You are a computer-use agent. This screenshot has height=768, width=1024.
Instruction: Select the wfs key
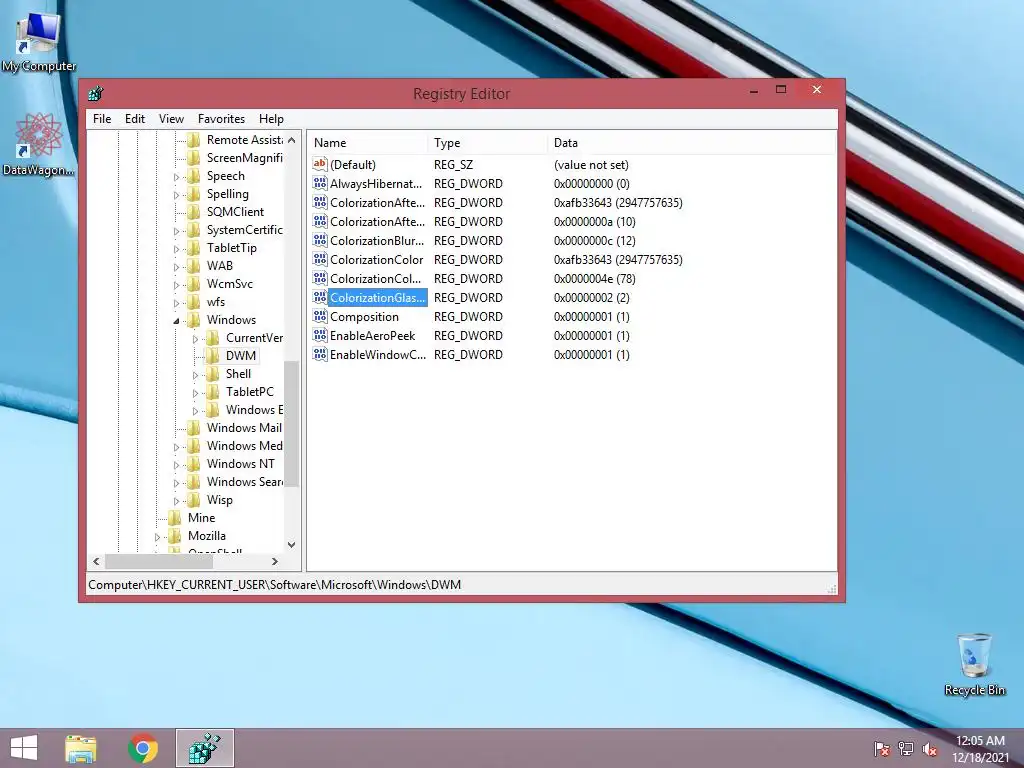[x=216, y=302]
